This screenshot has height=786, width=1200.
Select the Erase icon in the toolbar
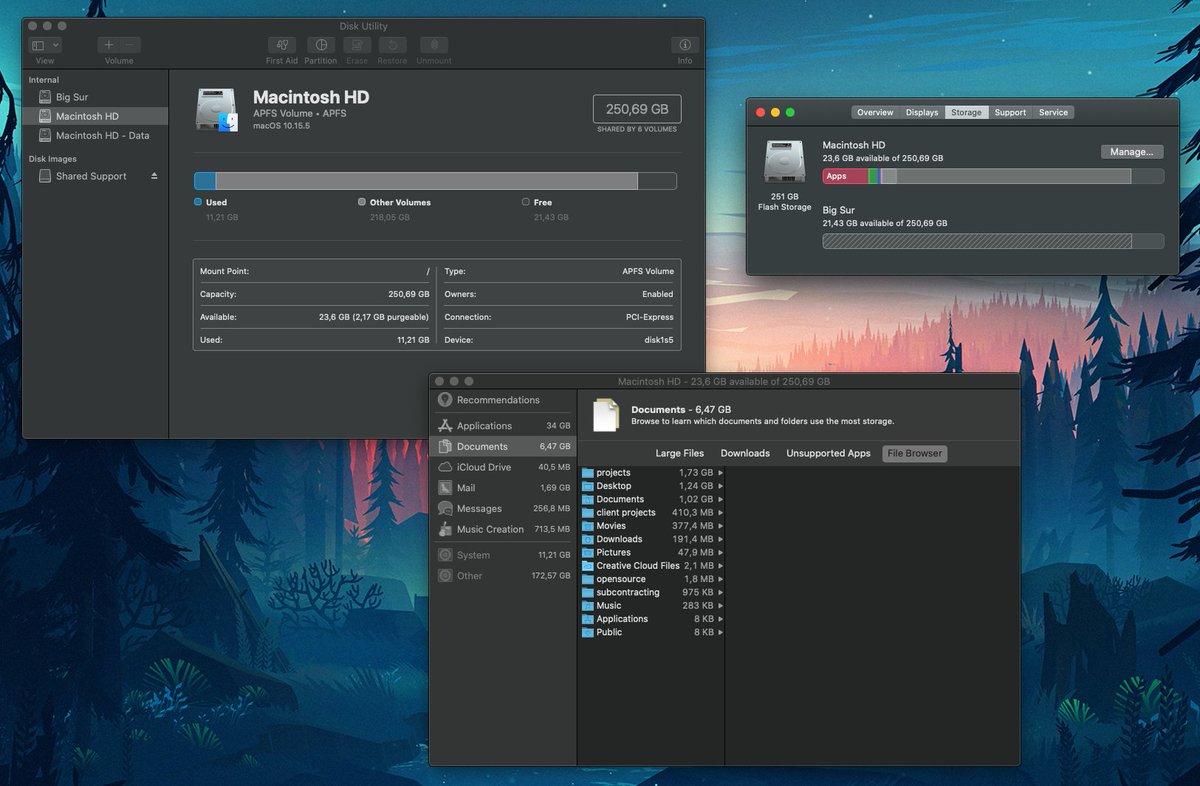357,47
